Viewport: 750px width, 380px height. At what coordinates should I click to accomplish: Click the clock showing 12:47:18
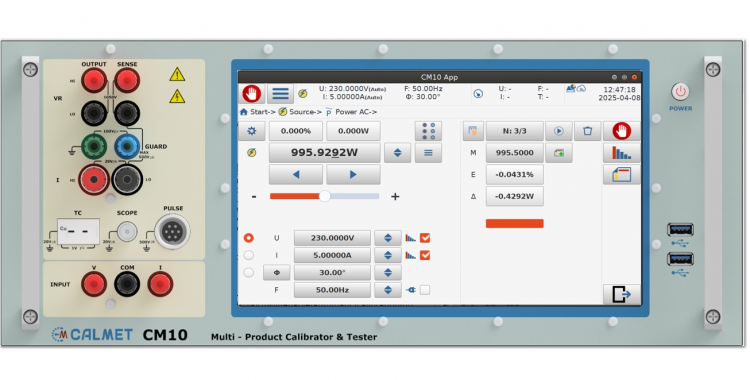coord(619,89)
